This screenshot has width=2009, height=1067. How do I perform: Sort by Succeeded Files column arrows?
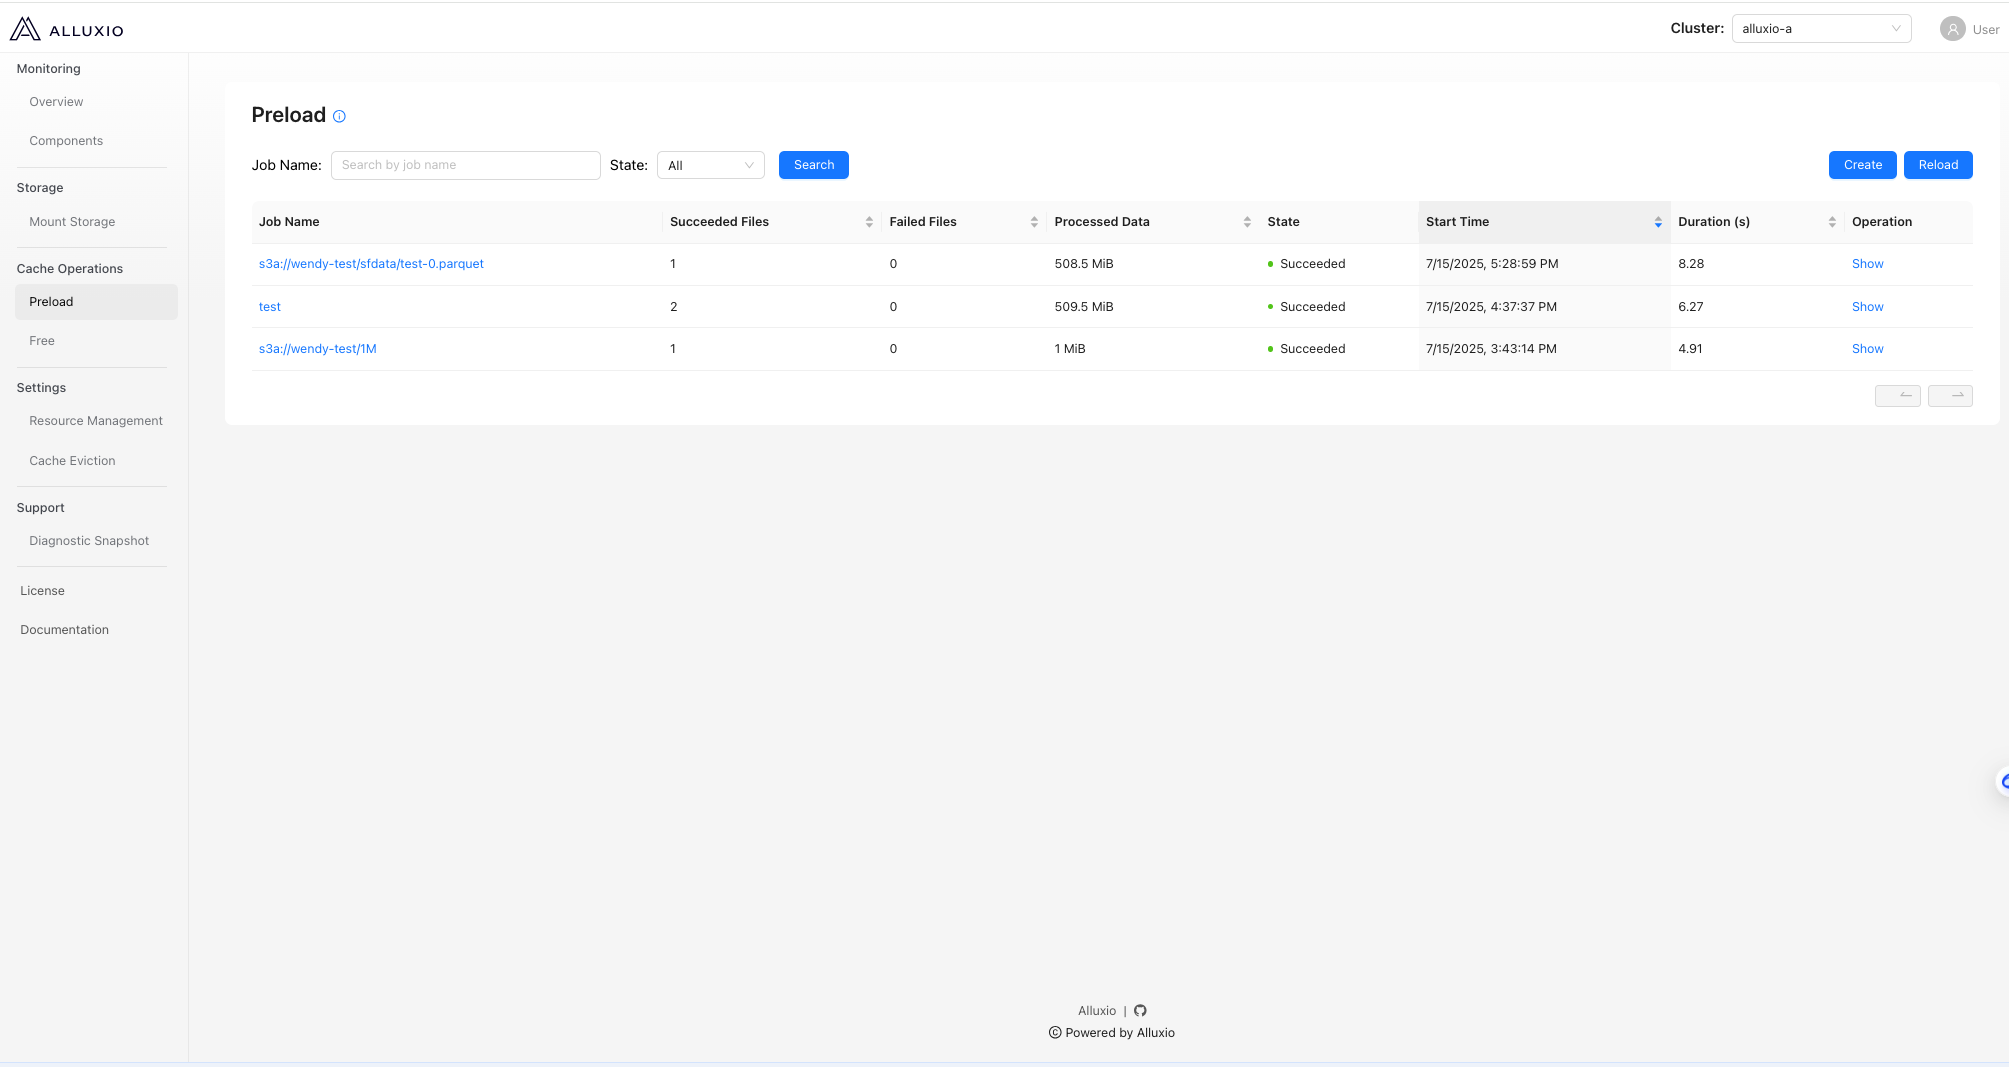pos(869,222)
